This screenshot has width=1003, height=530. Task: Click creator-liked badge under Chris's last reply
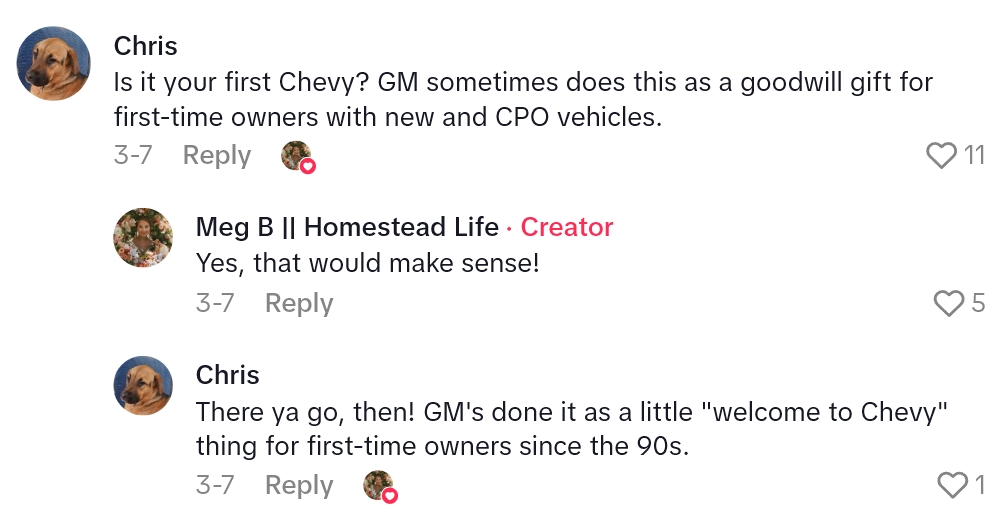click(379, 486)
